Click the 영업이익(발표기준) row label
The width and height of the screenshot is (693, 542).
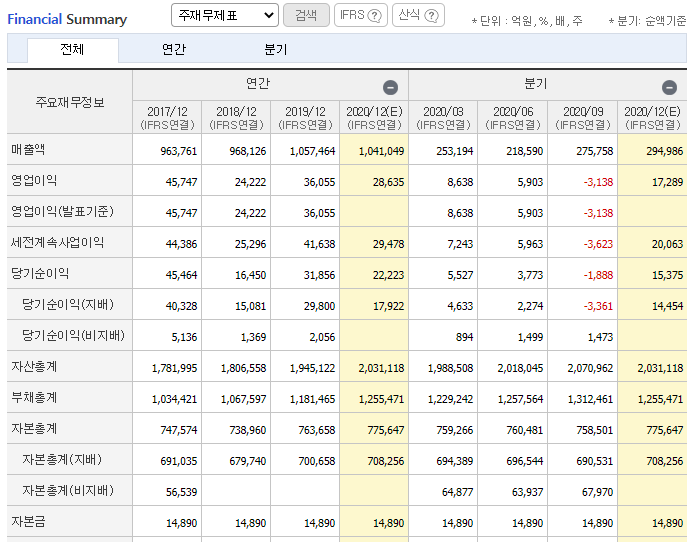(62, 211)
